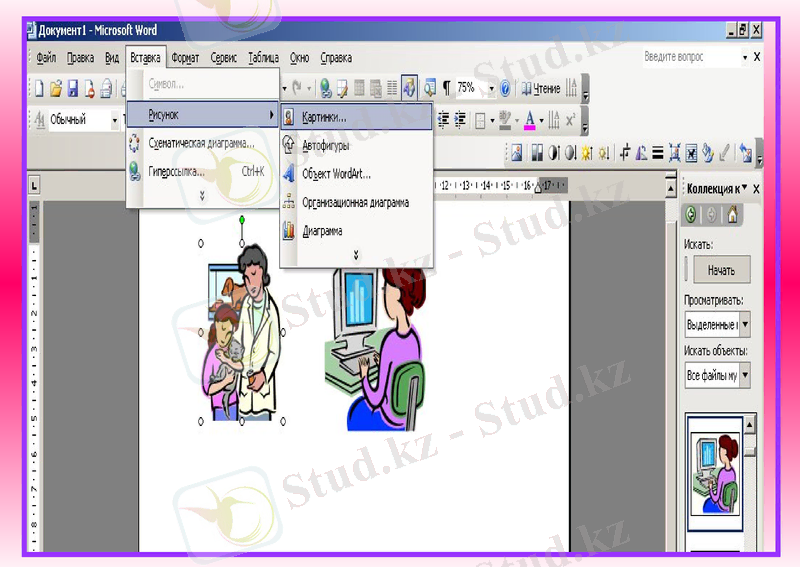The height and width of the screenshot is (567, 800).
Task: Open Просматривать collections dropdown
Action: tap(745, 324)
